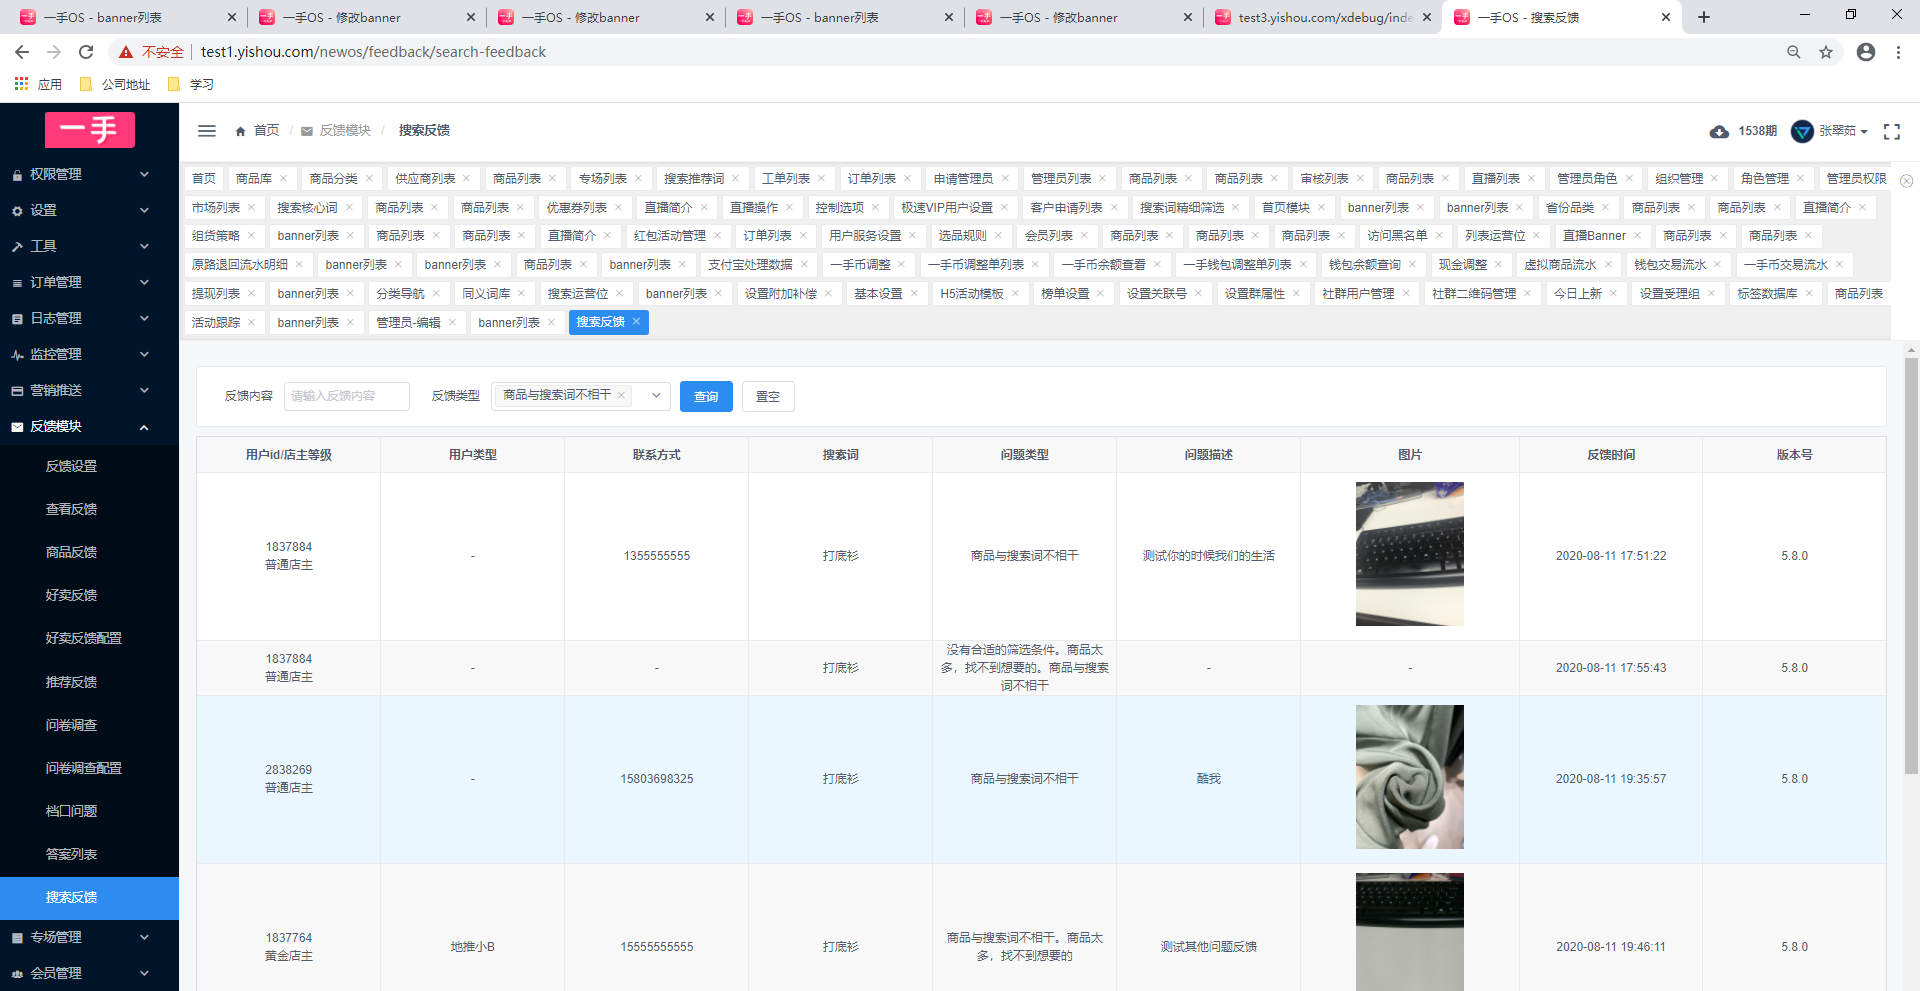Close the 搜索反馈 page tag
1920x991 pixels.
636,322
